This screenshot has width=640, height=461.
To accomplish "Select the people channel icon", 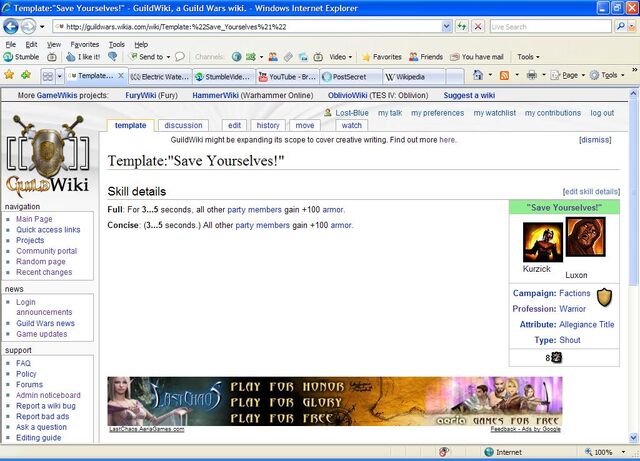I will point(273,57).
